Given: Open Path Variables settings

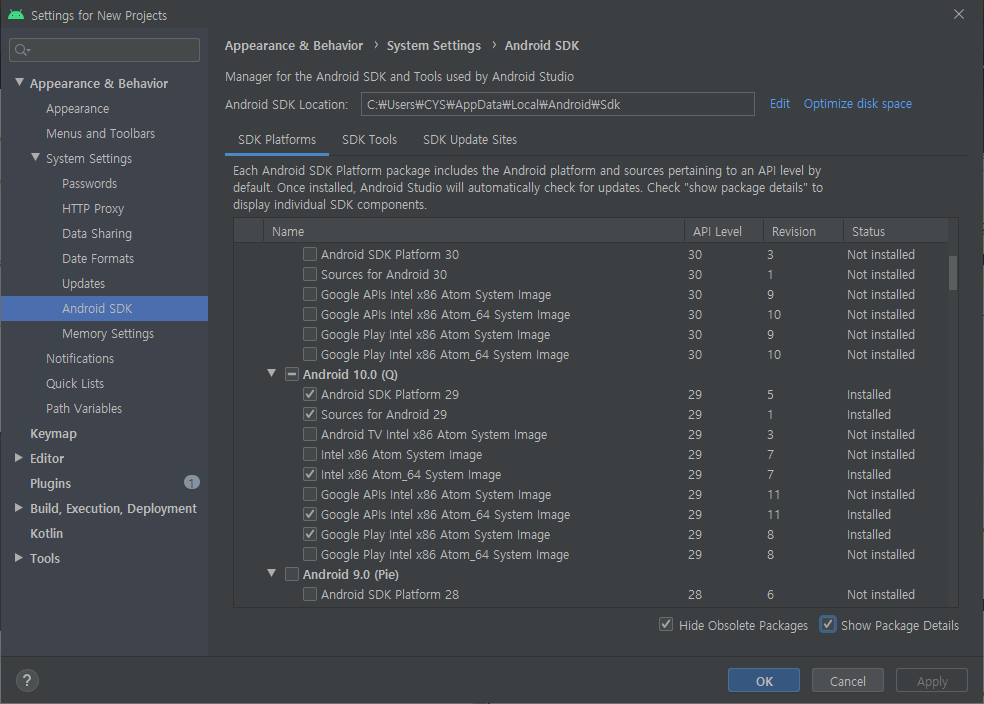Looking at the screenshot, I should click(x=83, y=408).
